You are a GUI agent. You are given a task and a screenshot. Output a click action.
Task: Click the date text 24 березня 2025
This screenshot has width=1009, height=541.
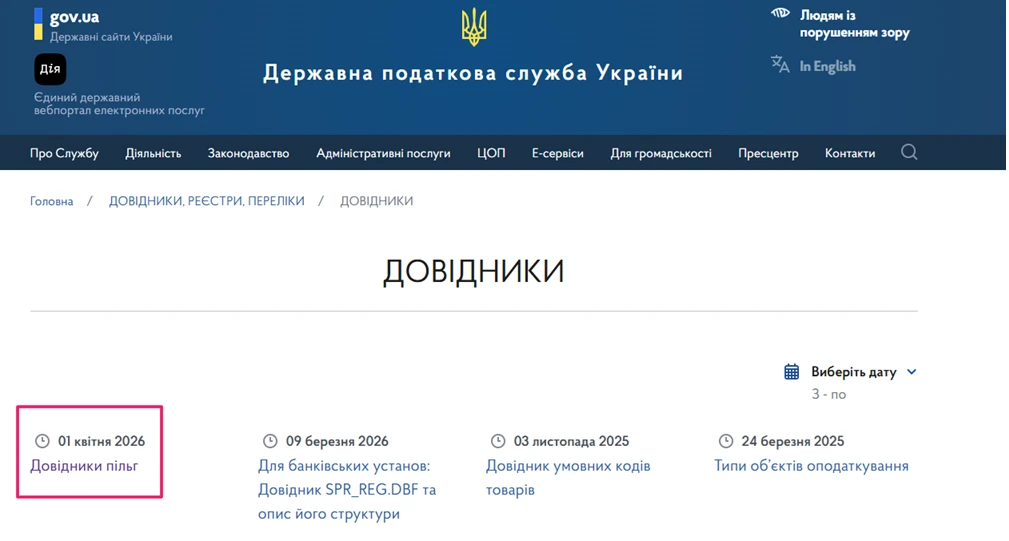[x=793, y=441]
